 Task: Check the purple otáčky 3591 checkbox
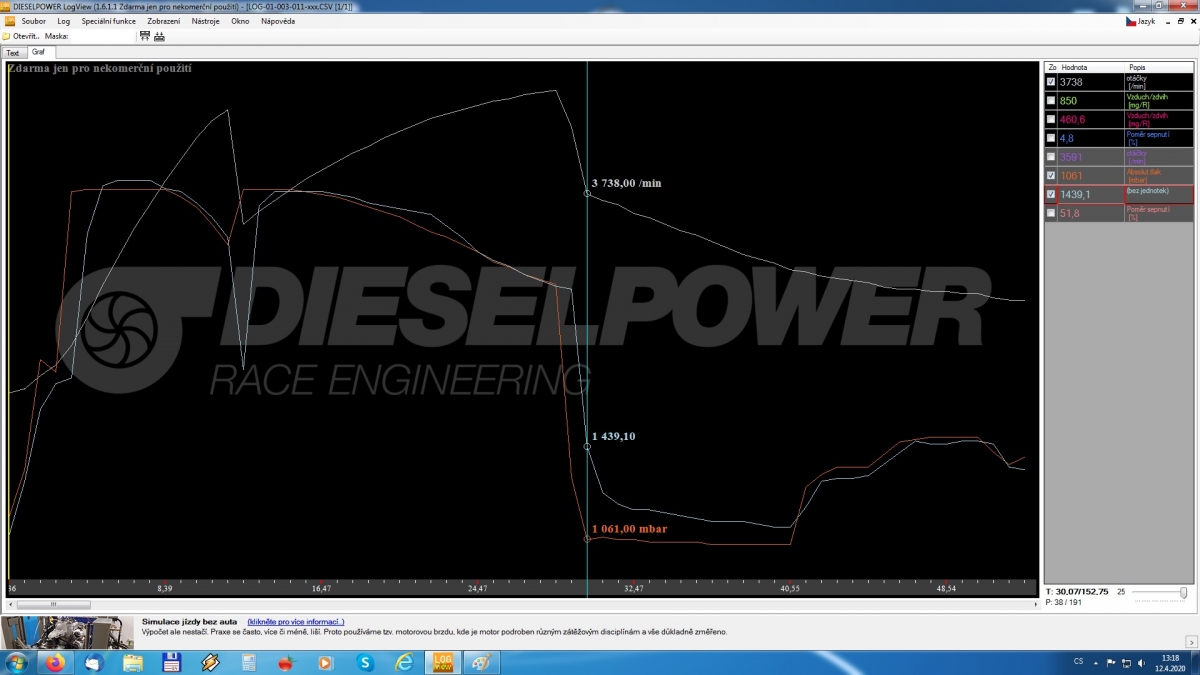[x=1050, y=157]
